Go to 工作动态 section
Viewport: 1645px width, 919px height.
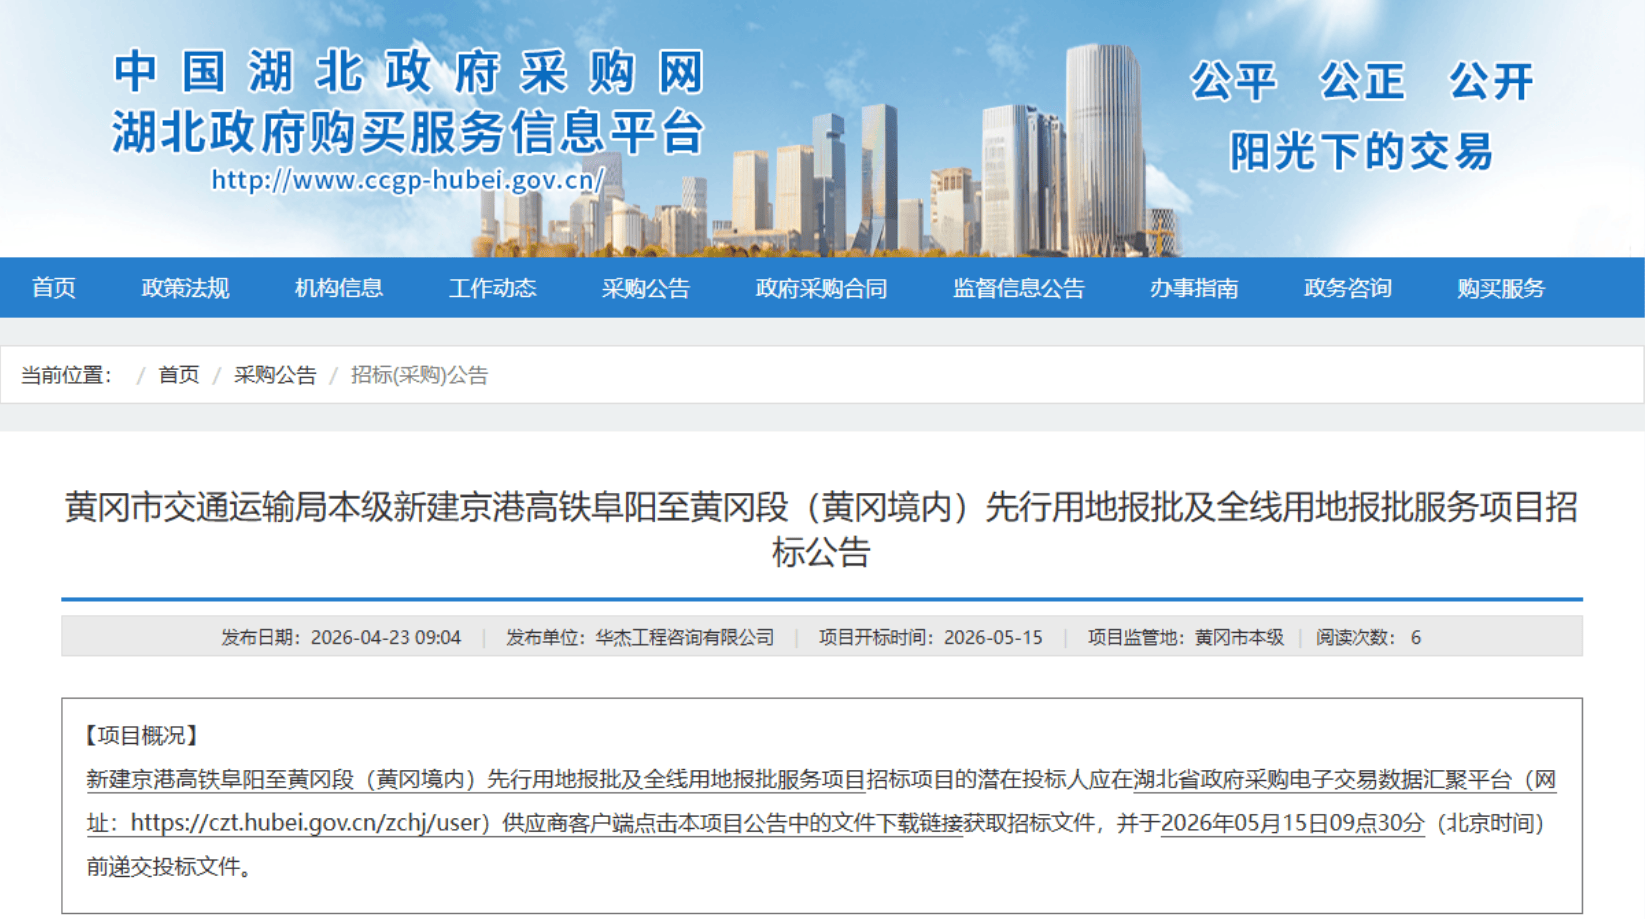tap(492, 288)
